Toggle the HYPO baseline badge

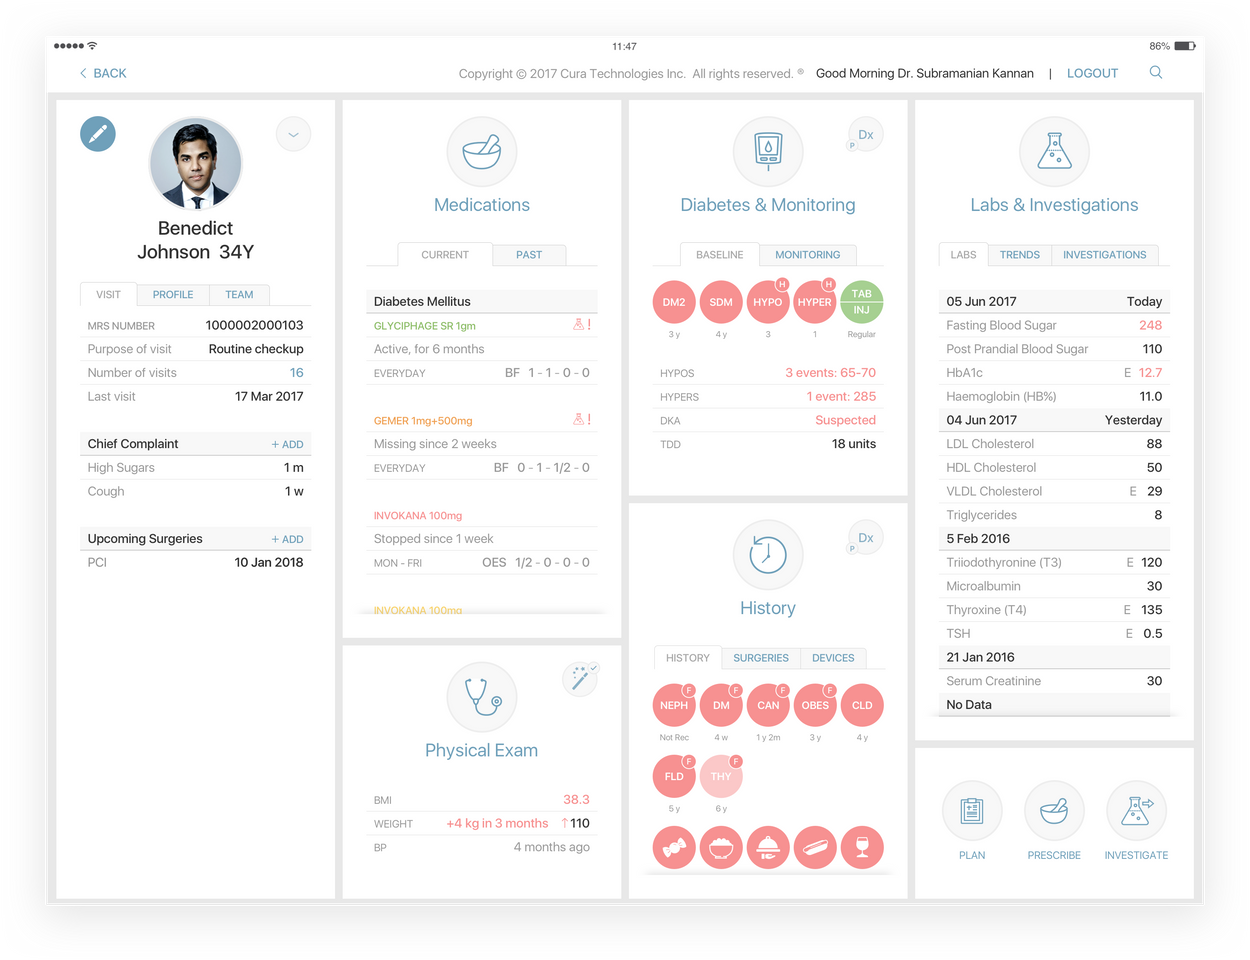768,302
